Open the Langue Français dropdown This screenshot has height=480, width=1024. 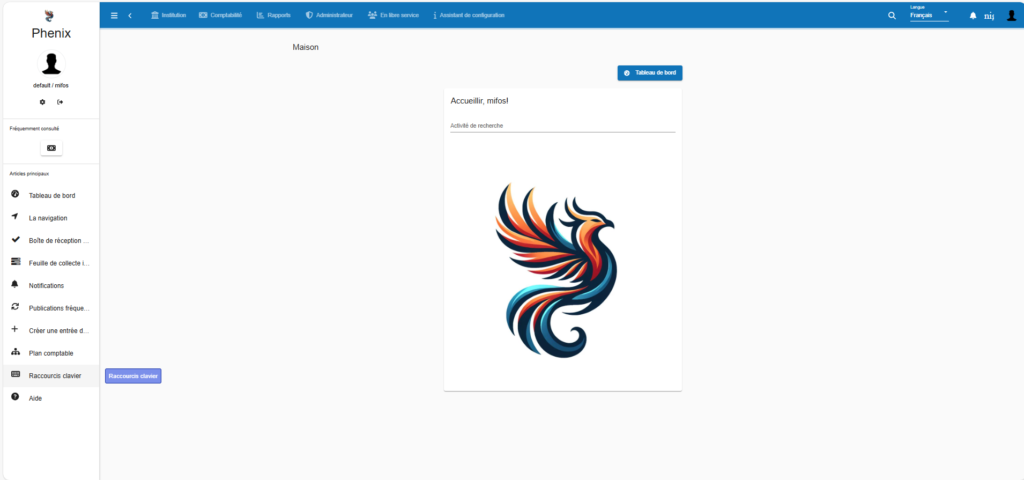click(x=928, y=15)
